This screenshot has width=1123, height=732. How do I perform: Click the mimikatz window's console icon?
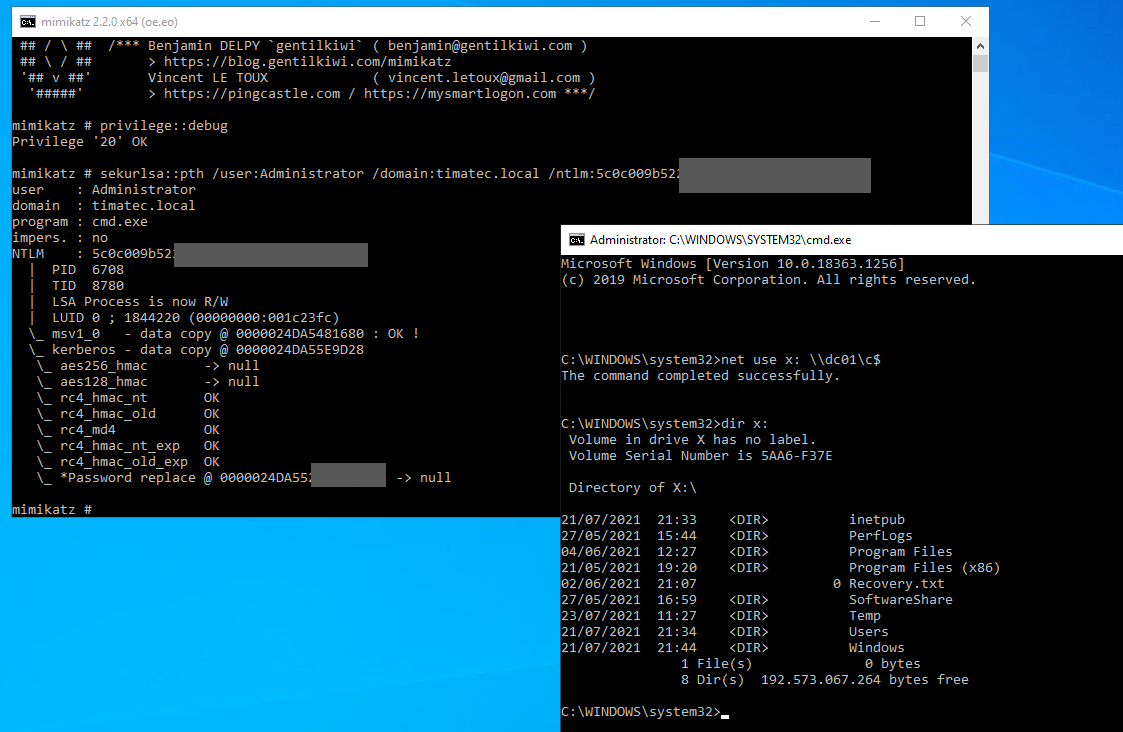click(x=27, y=22)
